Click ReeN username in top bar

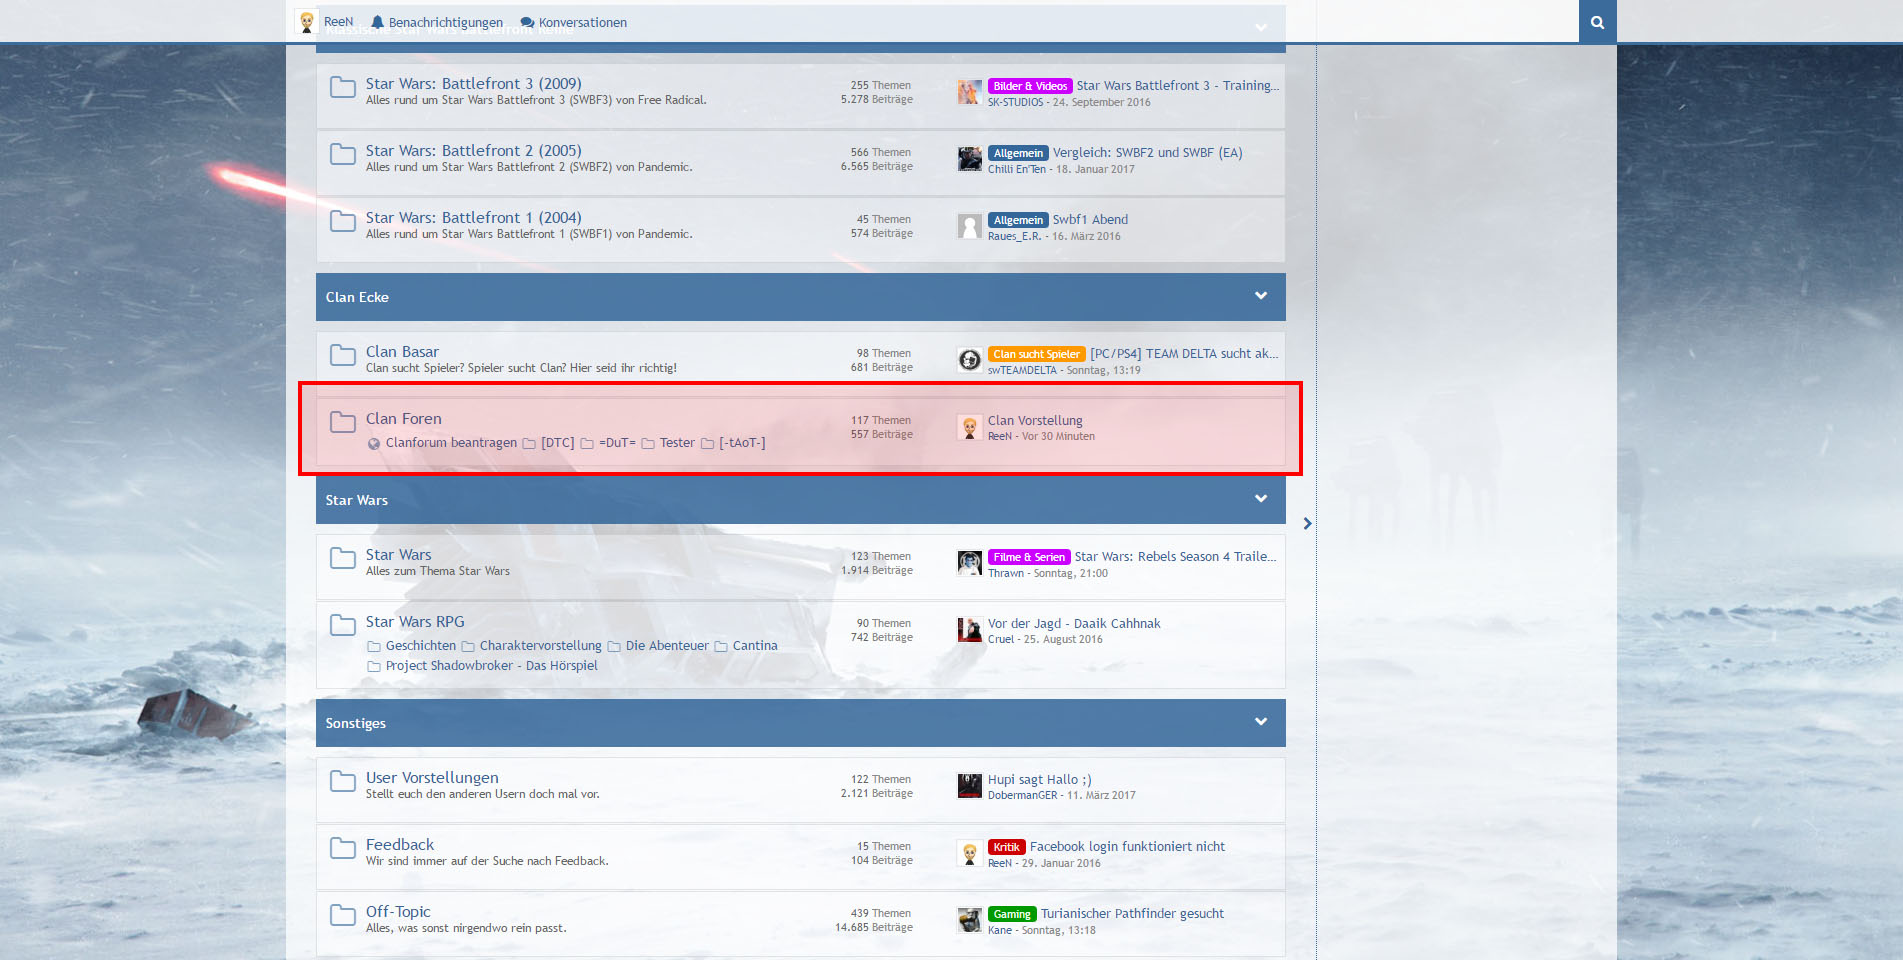(x=338, y=22)
